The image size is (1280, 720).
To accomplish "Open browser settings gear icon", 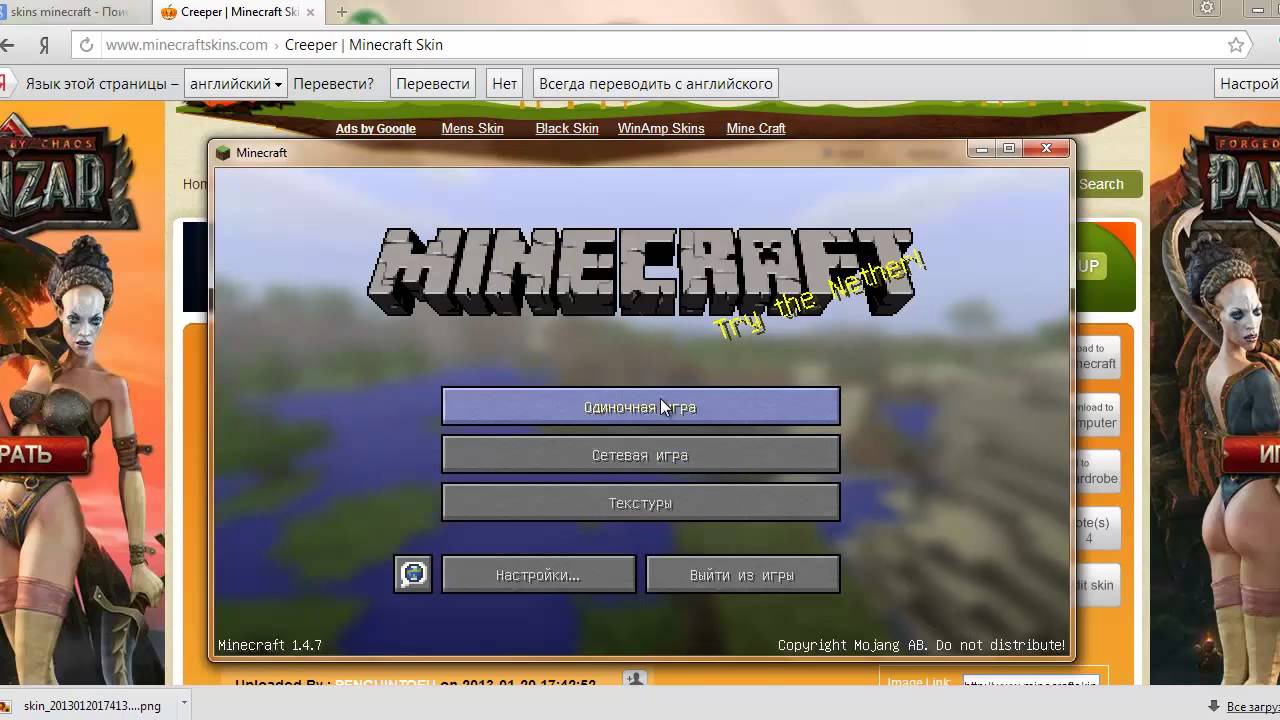I will tap(1208, 8).
